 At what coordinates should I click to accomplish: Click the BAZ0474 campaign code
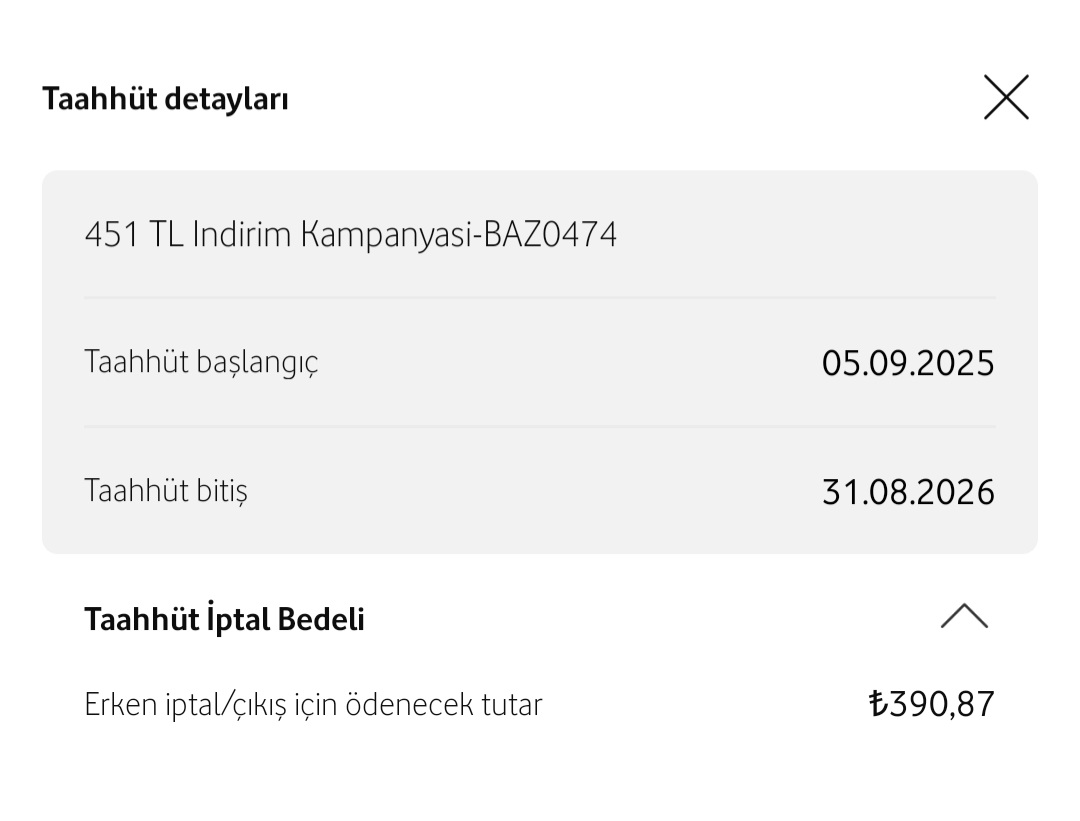tap(551, 235)
